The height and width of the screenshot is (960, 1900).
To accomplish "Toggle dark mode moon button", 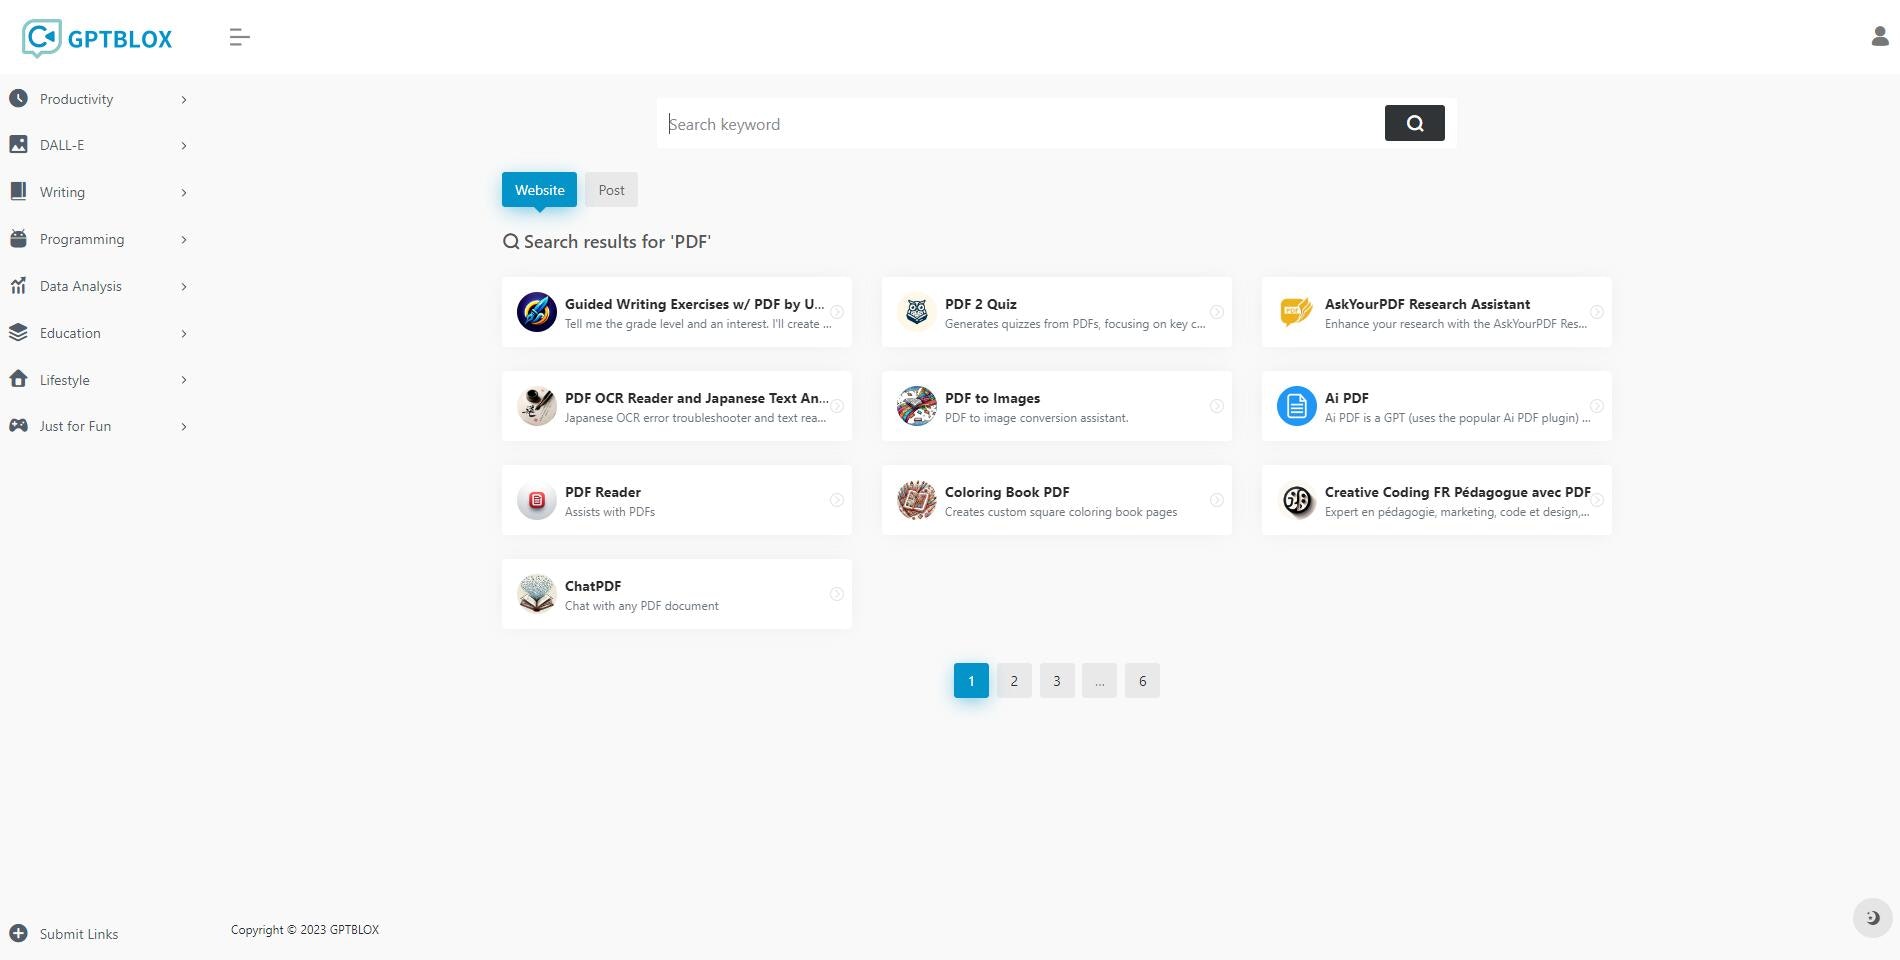I will click(x=1872, y=917).
